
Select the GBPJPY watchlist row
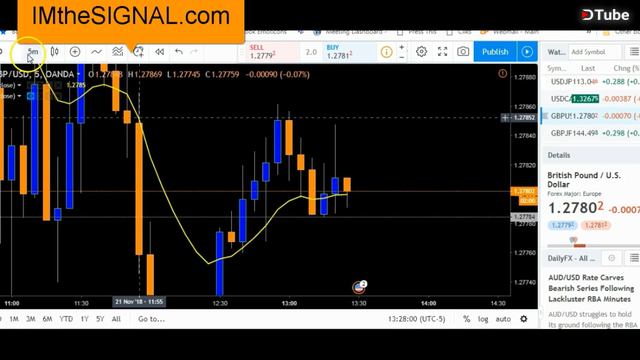coord(591,133)
